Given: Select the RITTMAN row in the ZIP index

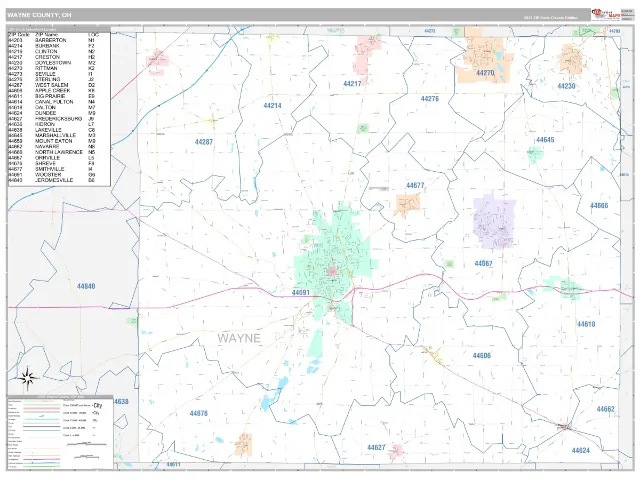Looking at the screenshot, I should click(x=52, y=69).
